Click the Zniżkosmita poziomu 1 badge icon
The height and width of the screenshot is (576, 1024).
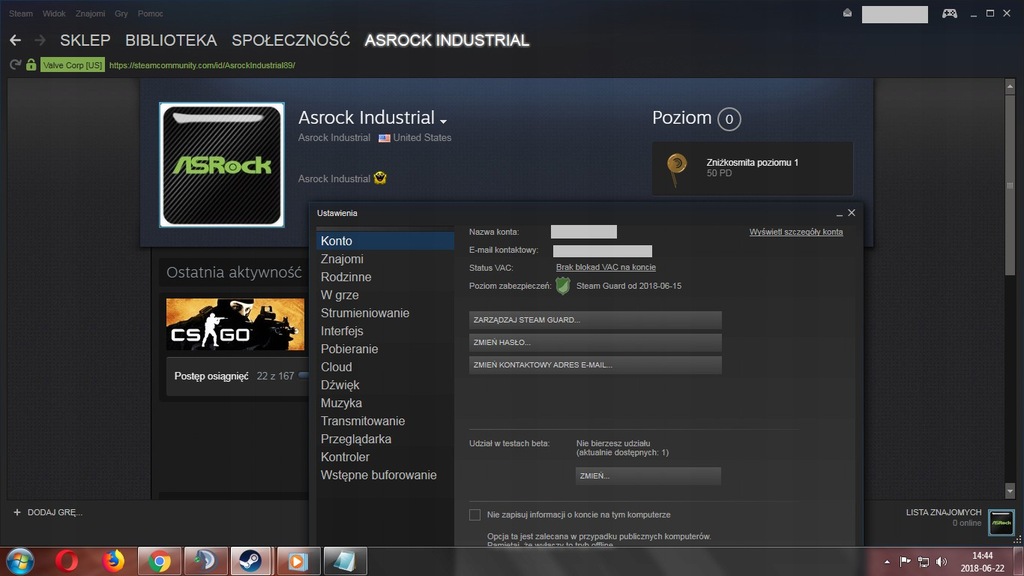point(677,168)
